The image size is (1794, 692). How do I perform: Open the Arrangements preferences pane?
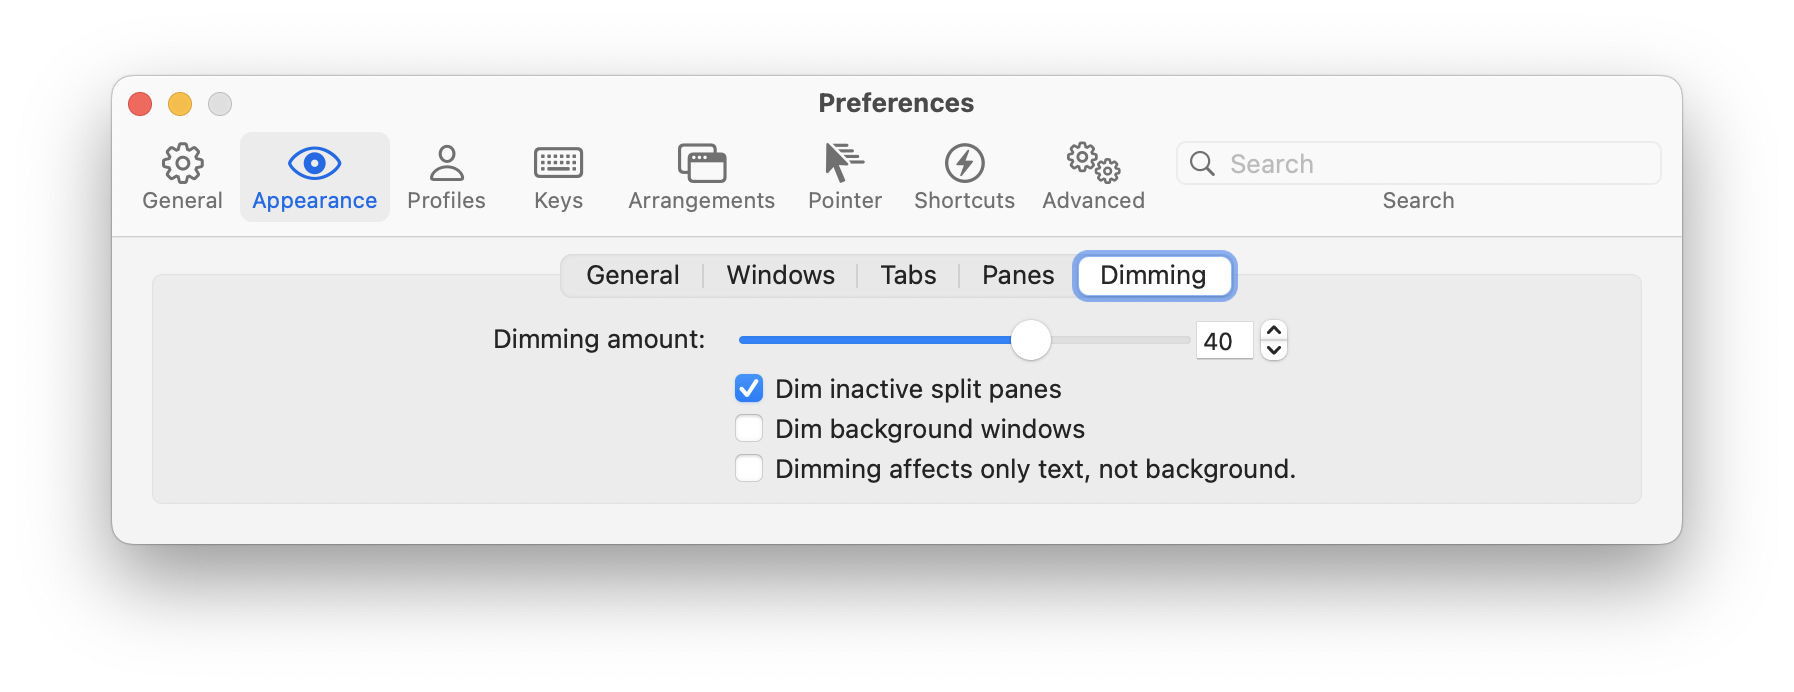coord(700,176)
